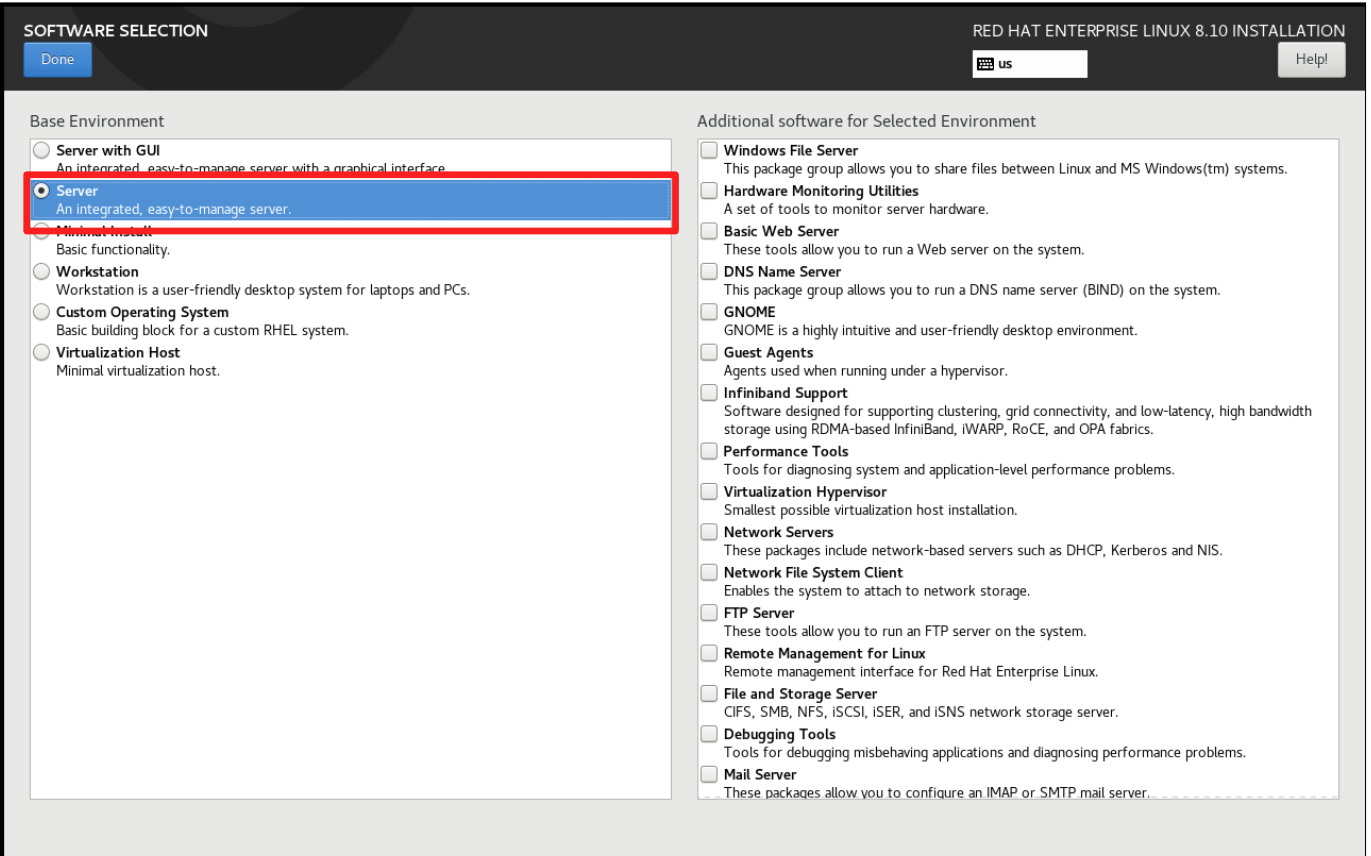
Task: Click the keyboard layout icon
Action: pos(986,64)
